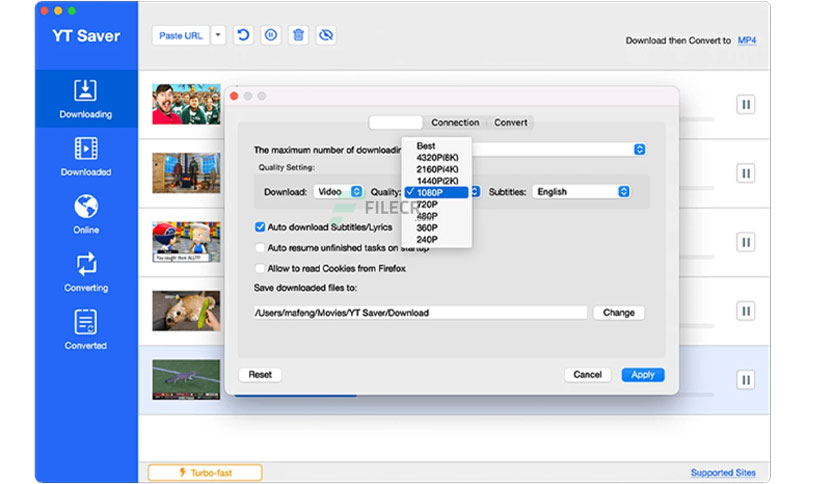Close the preferences dialog with red button

234,96
